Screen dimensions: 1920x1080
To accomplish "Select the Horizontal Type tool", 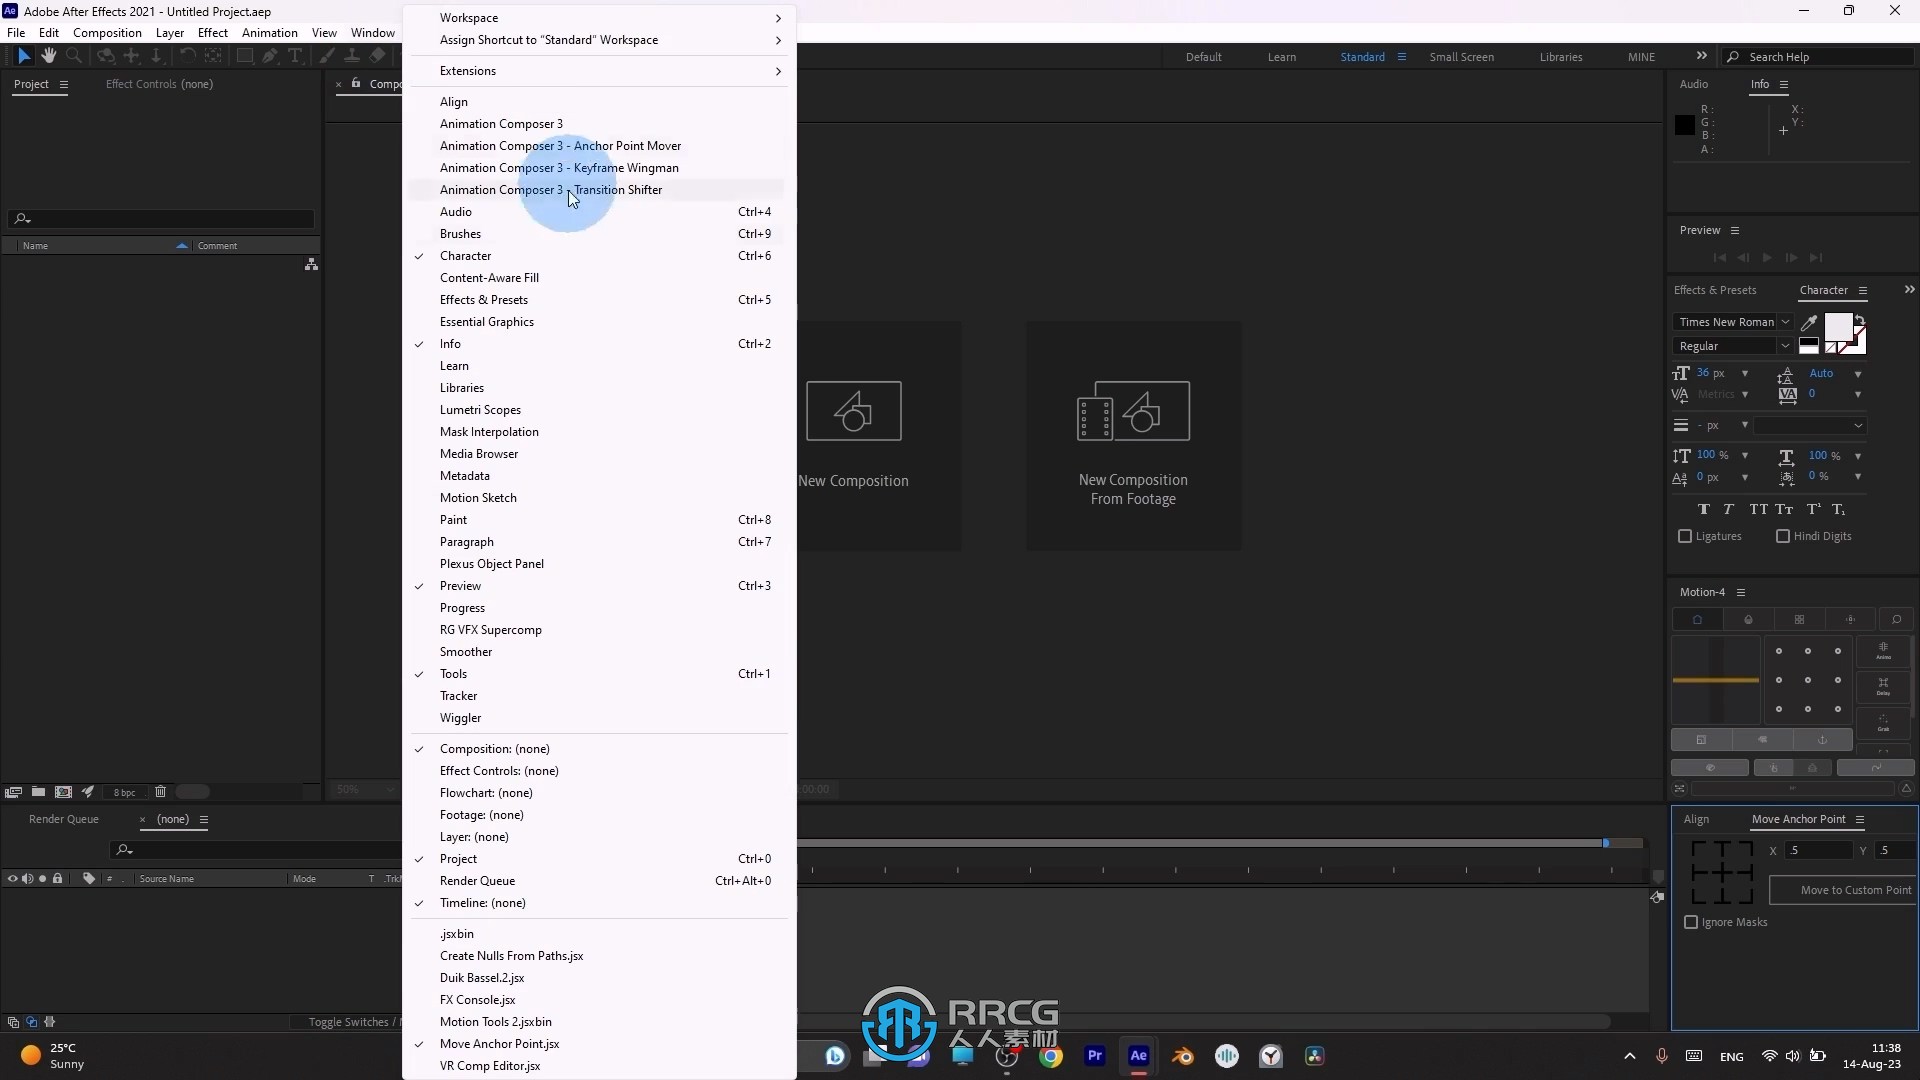I will 295,56.
